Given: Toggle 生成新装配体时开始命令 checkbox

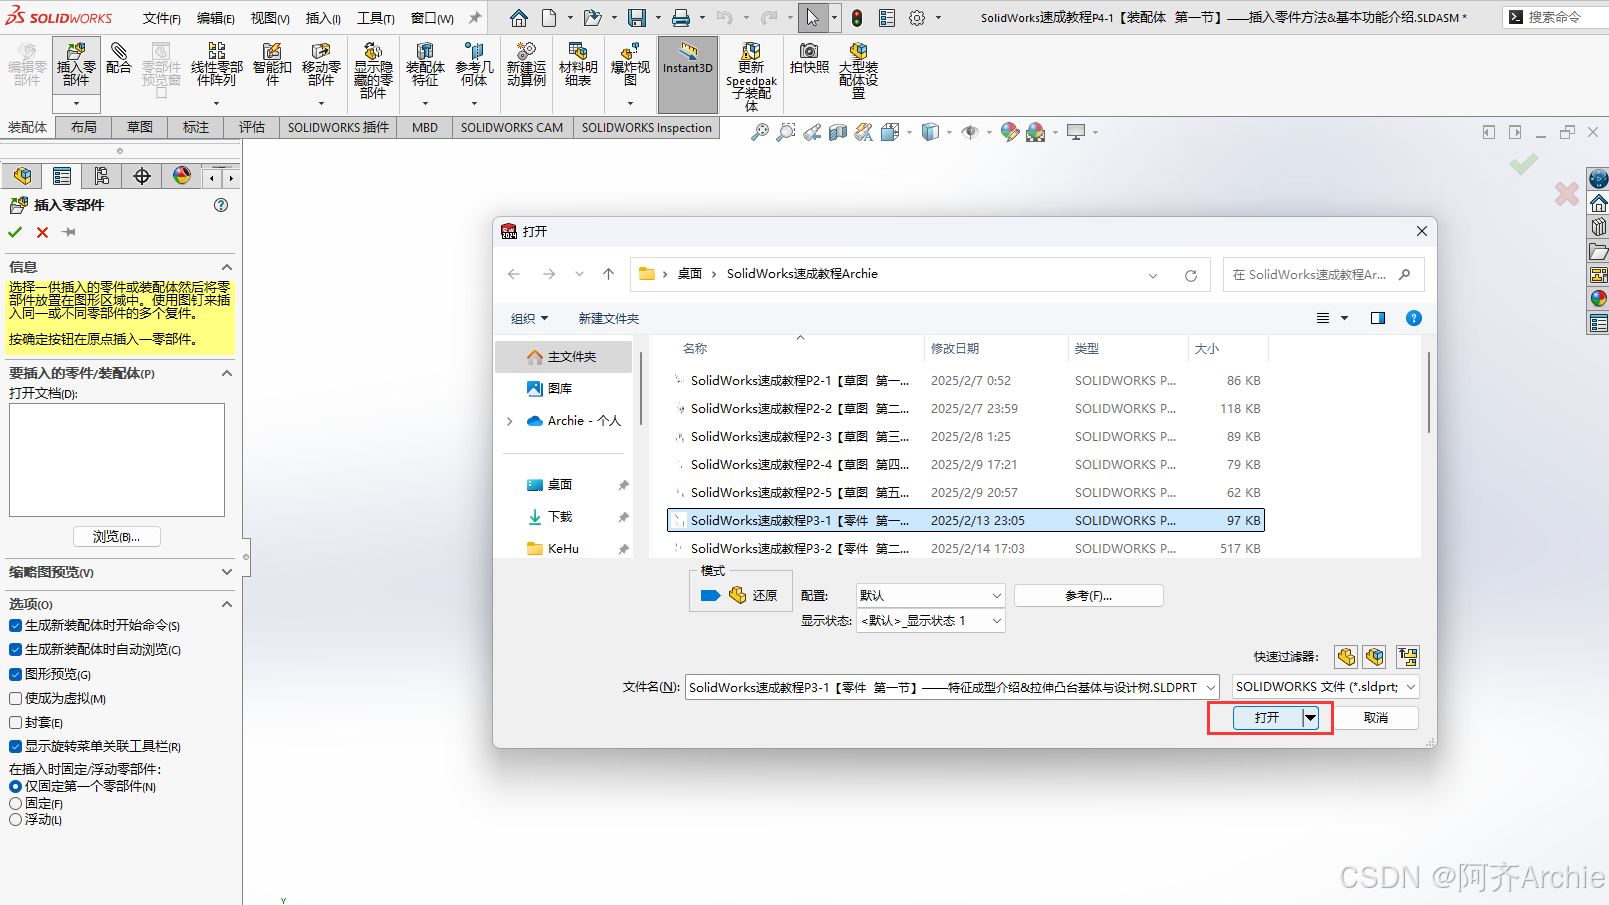Looking at the screenshot, I should click(x=15, y=626).
